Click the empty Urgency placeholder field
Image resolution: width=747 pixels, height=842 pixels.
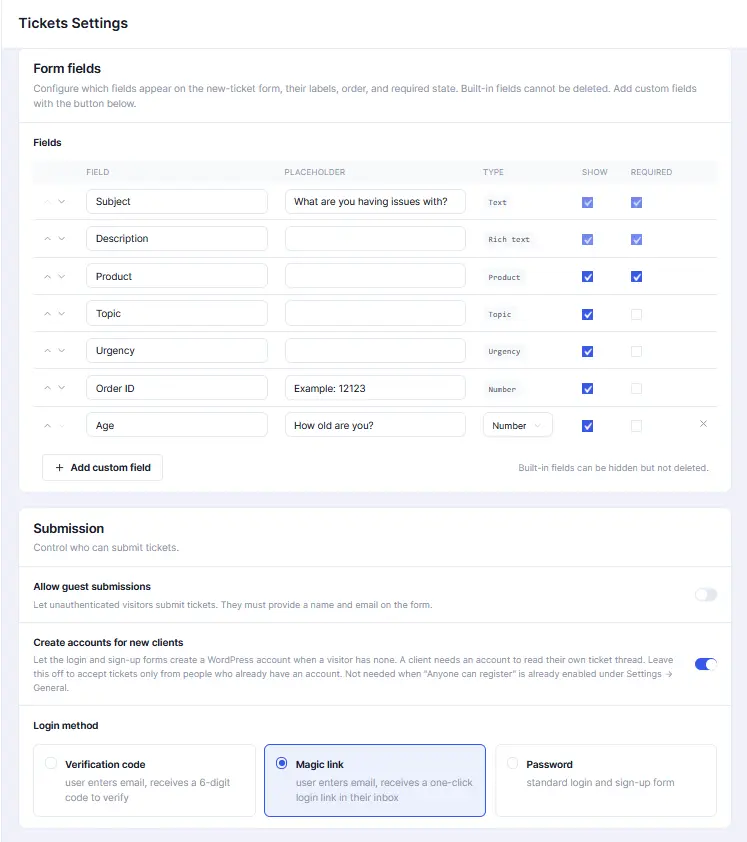click(375, 350)
